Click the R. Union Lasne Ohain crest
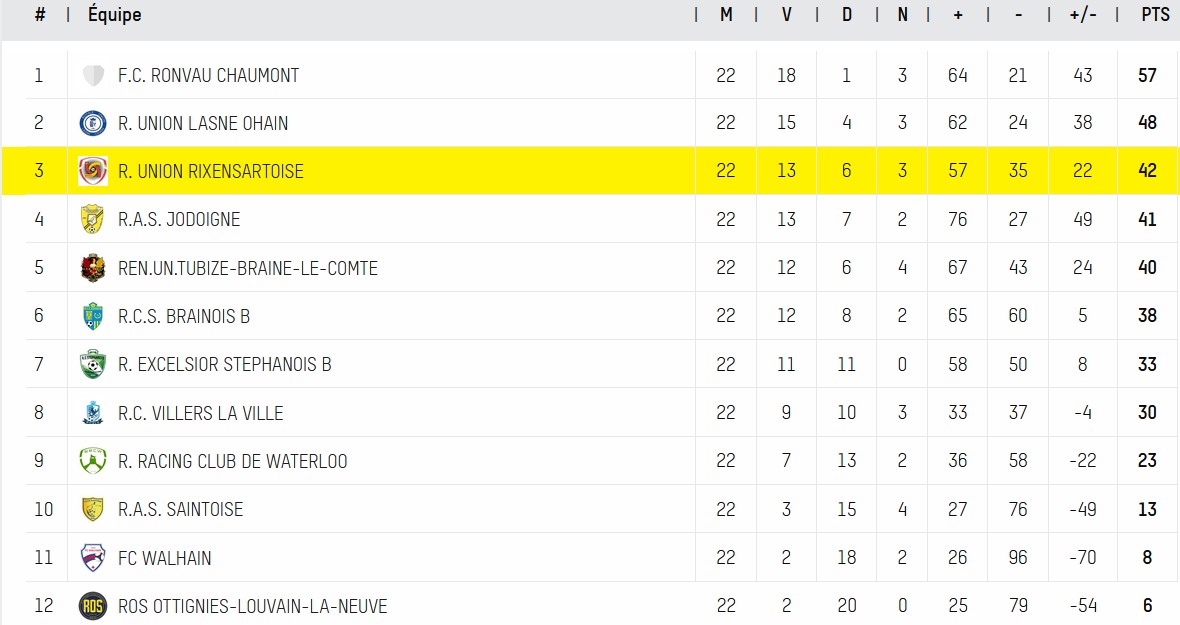The height and width of the screenshot is (625, 1180). tap(93, 123)
